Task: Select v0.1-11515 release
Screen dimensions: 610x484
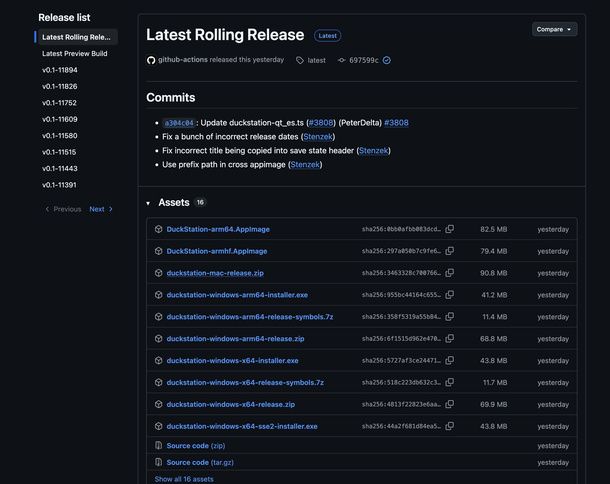Action: 59,152
